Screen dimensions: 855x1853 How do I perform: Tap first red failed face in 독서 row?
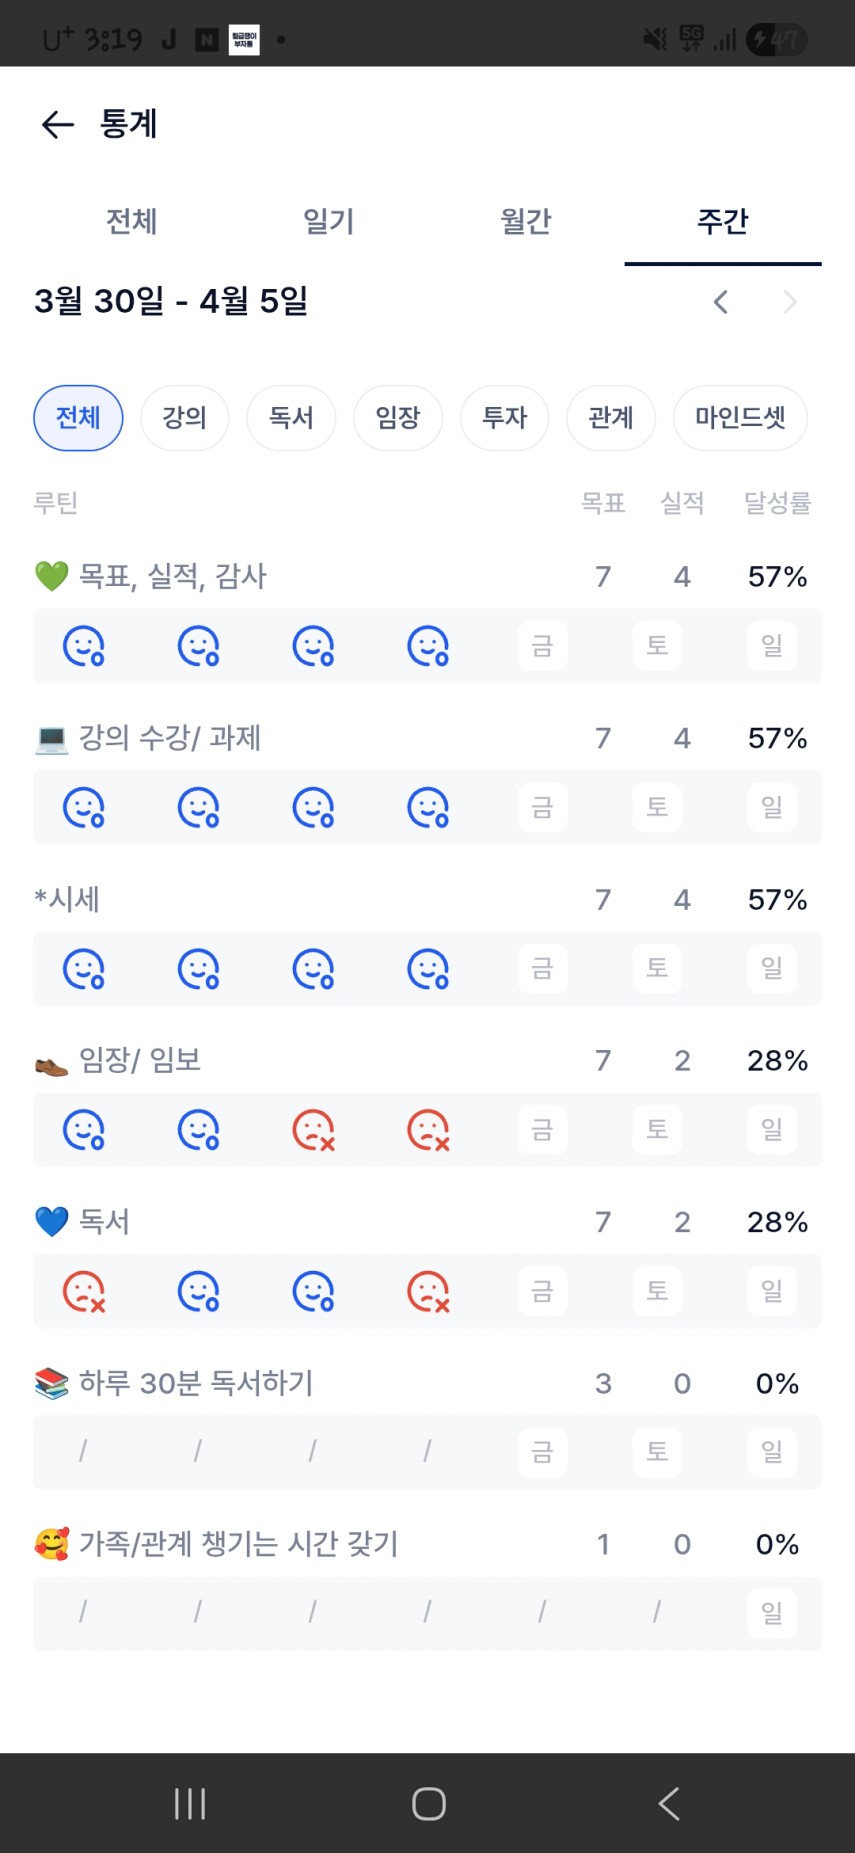click(84, 1291)
